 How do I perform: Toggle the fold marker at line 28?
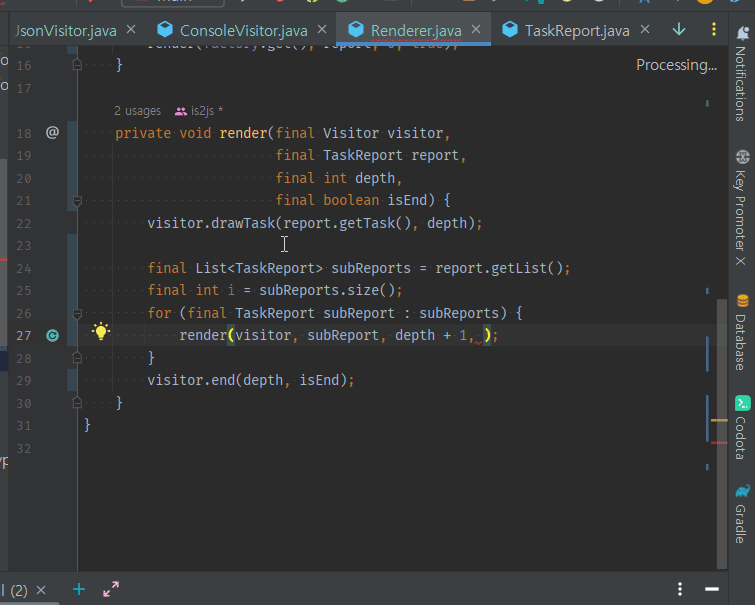pyautogui.click(x=77, y=358)
